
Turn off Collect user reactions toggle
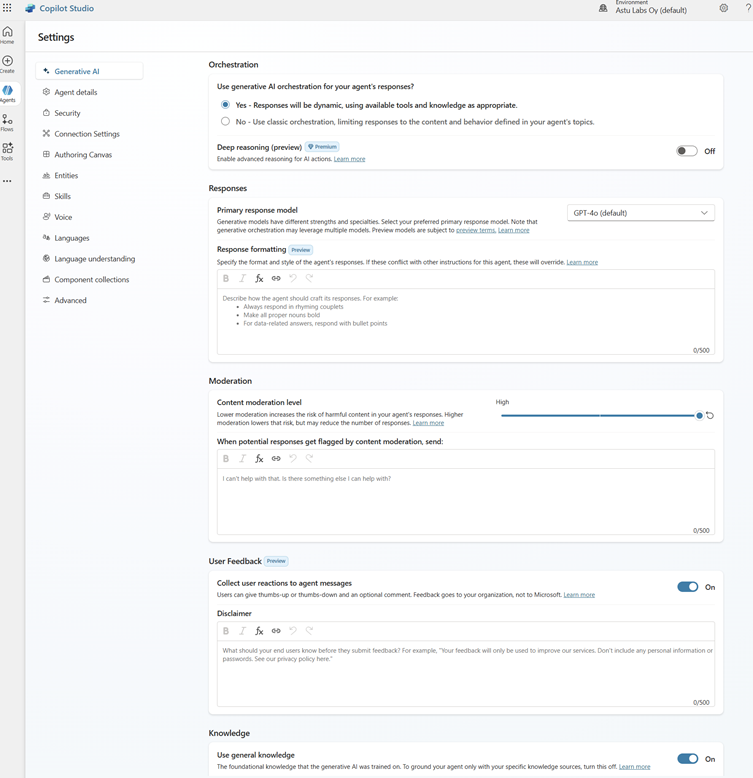click(687, 587)
